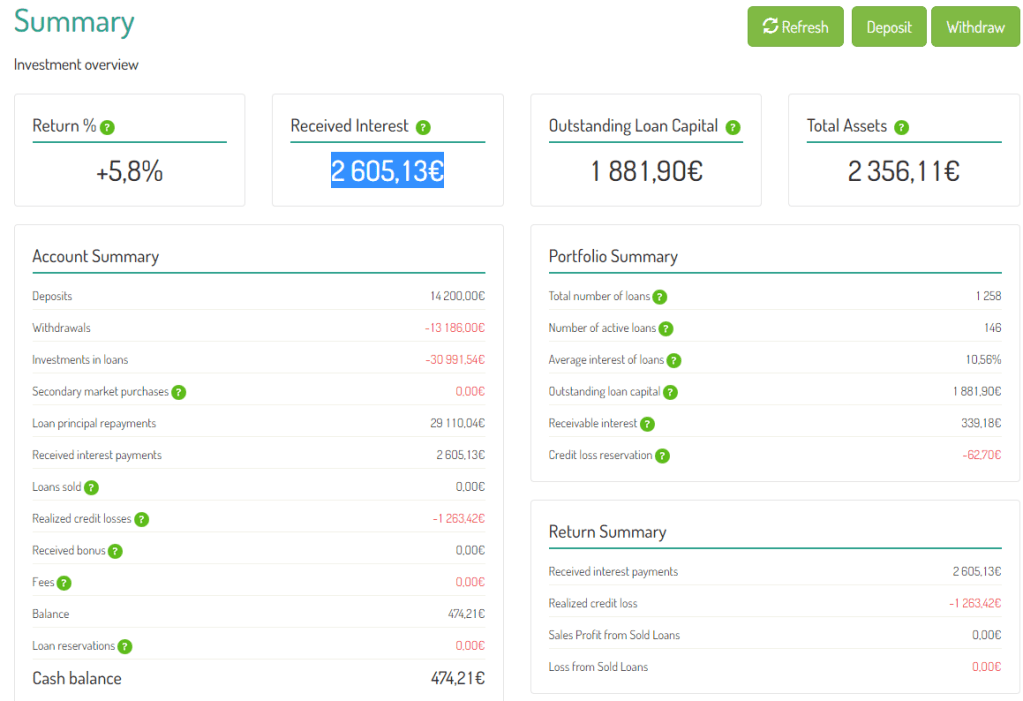Show help for Secondary market purchases
The width and height of the screenshot is (1023, 701).
(x=179, y=392)
